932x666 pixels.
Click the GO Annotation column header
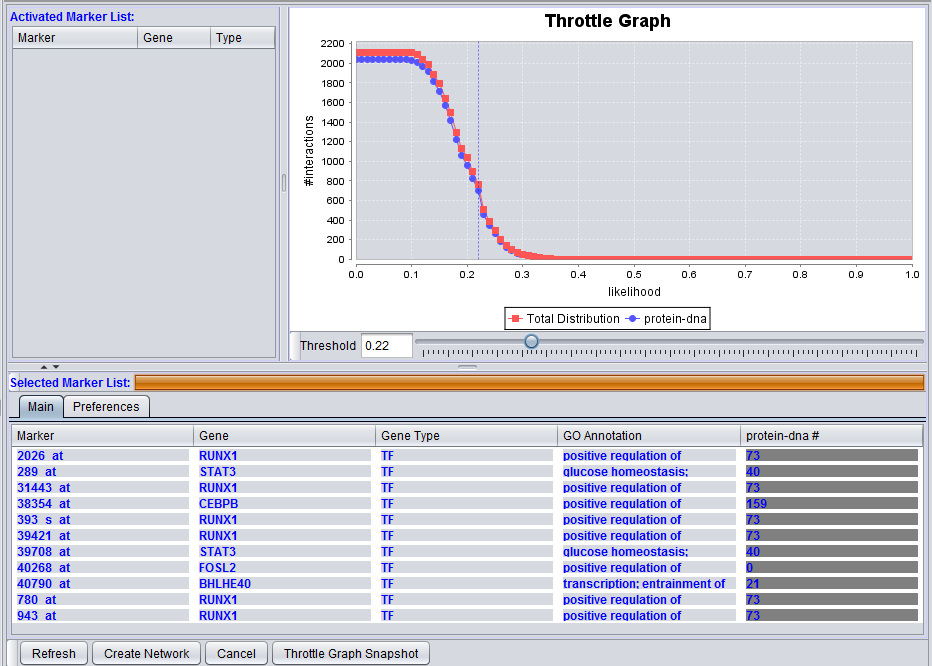coord(648,436)
